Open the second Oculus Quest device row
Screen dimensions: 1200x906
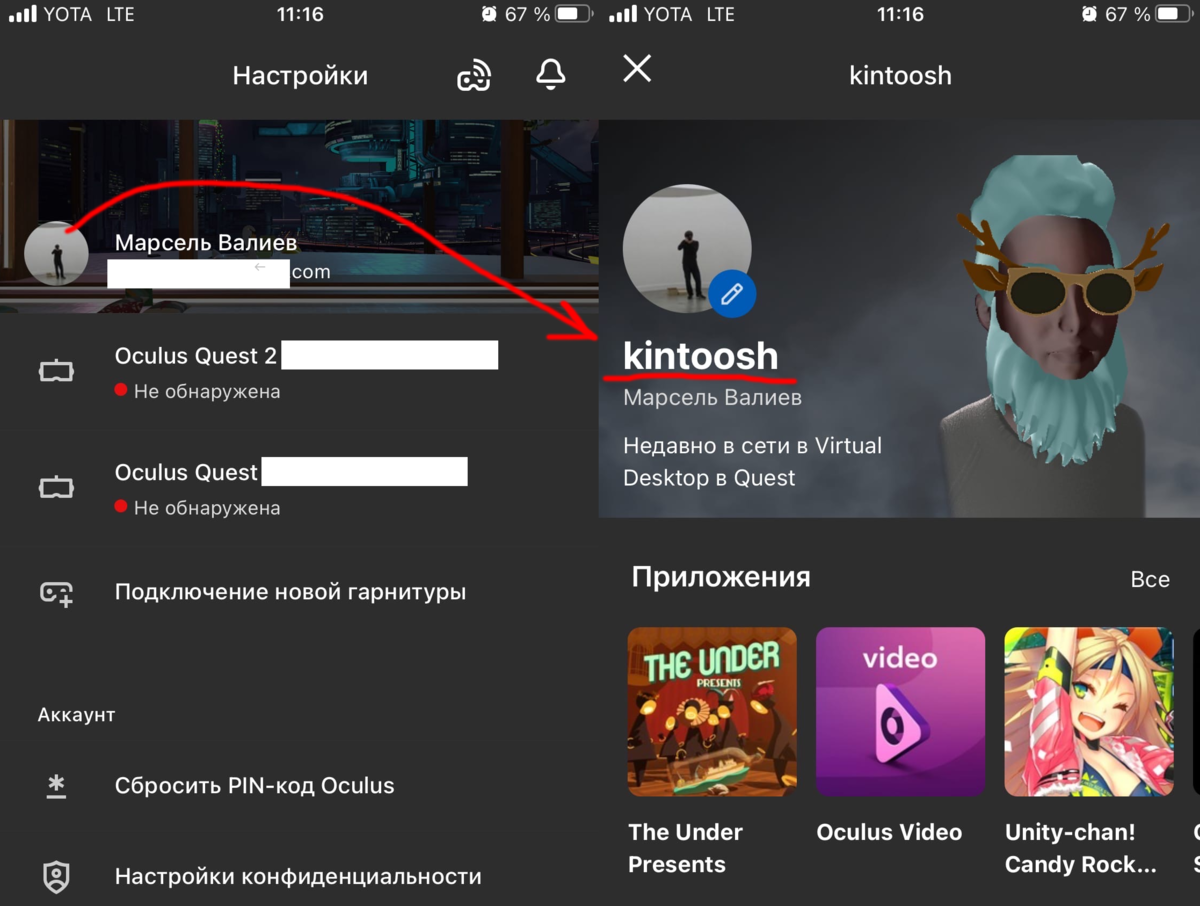coord(299,488)
